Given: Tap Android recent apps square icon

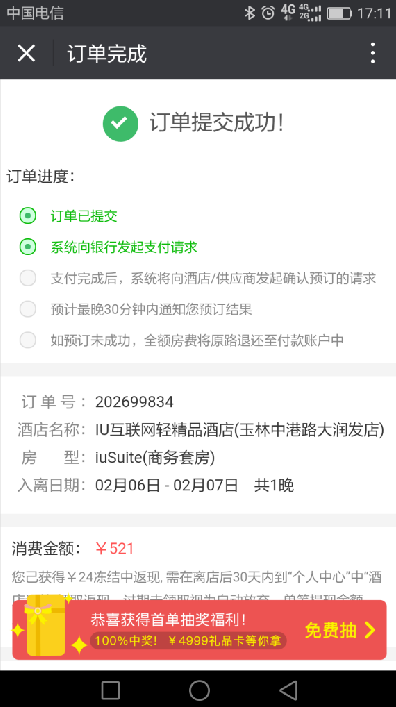Looking at the screenshot, I should 111,689.
